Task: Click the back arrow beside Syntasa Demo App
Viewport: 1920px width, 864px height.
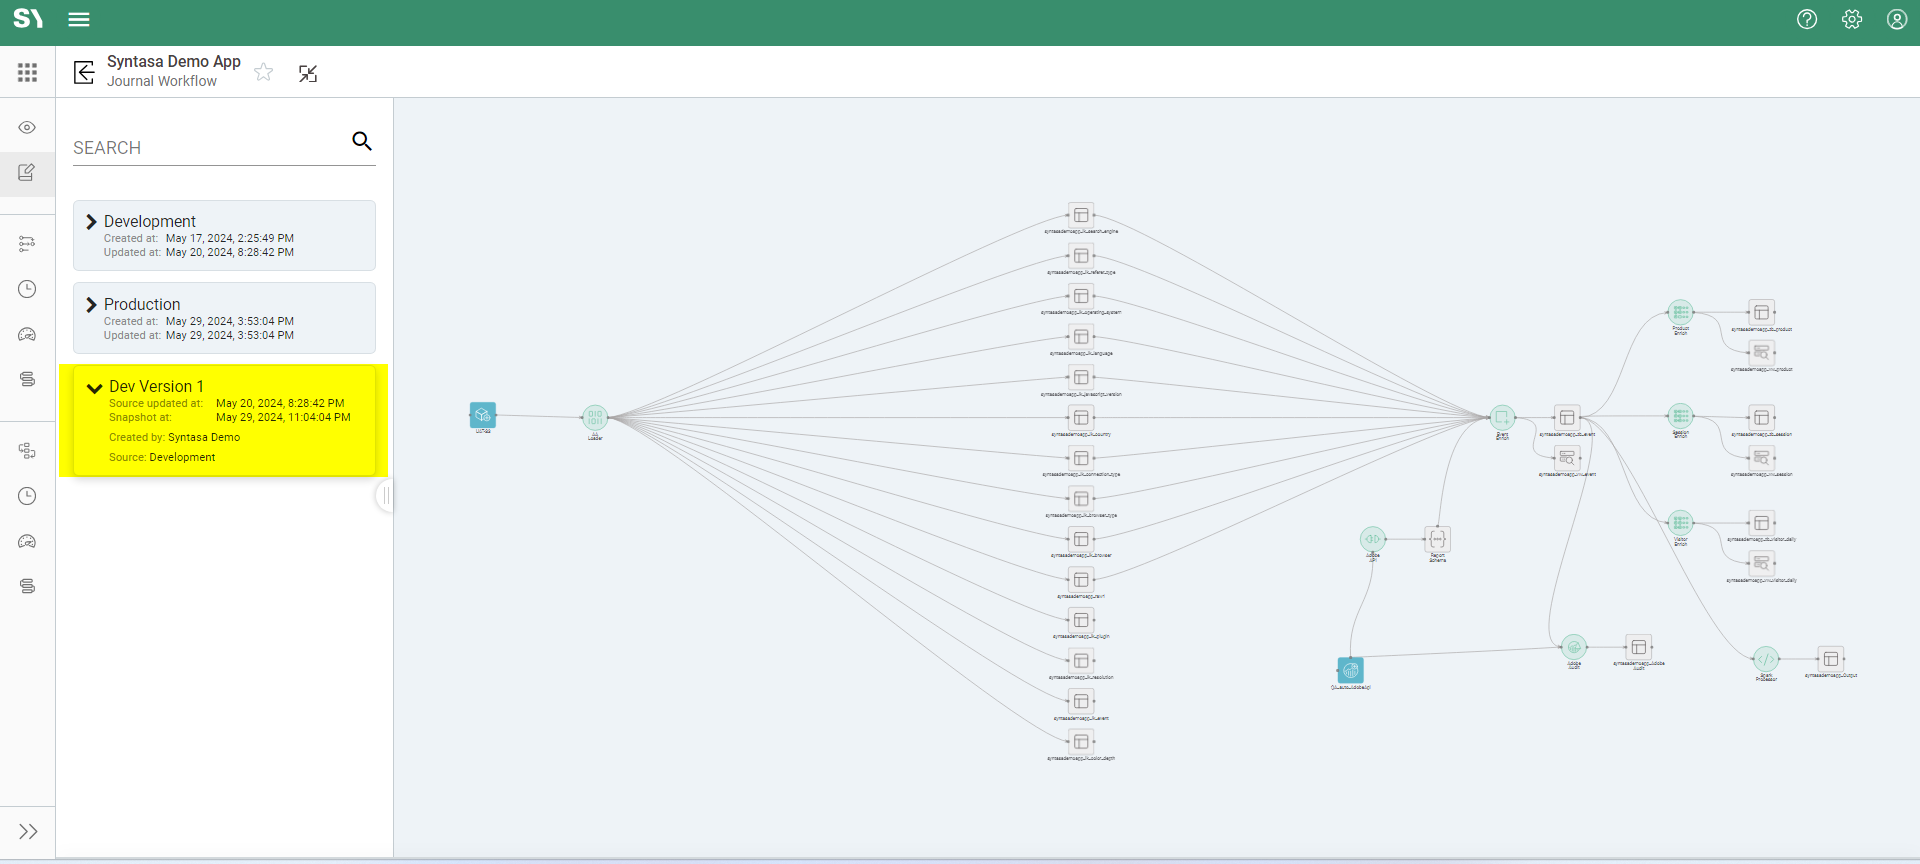Action: 85,72
